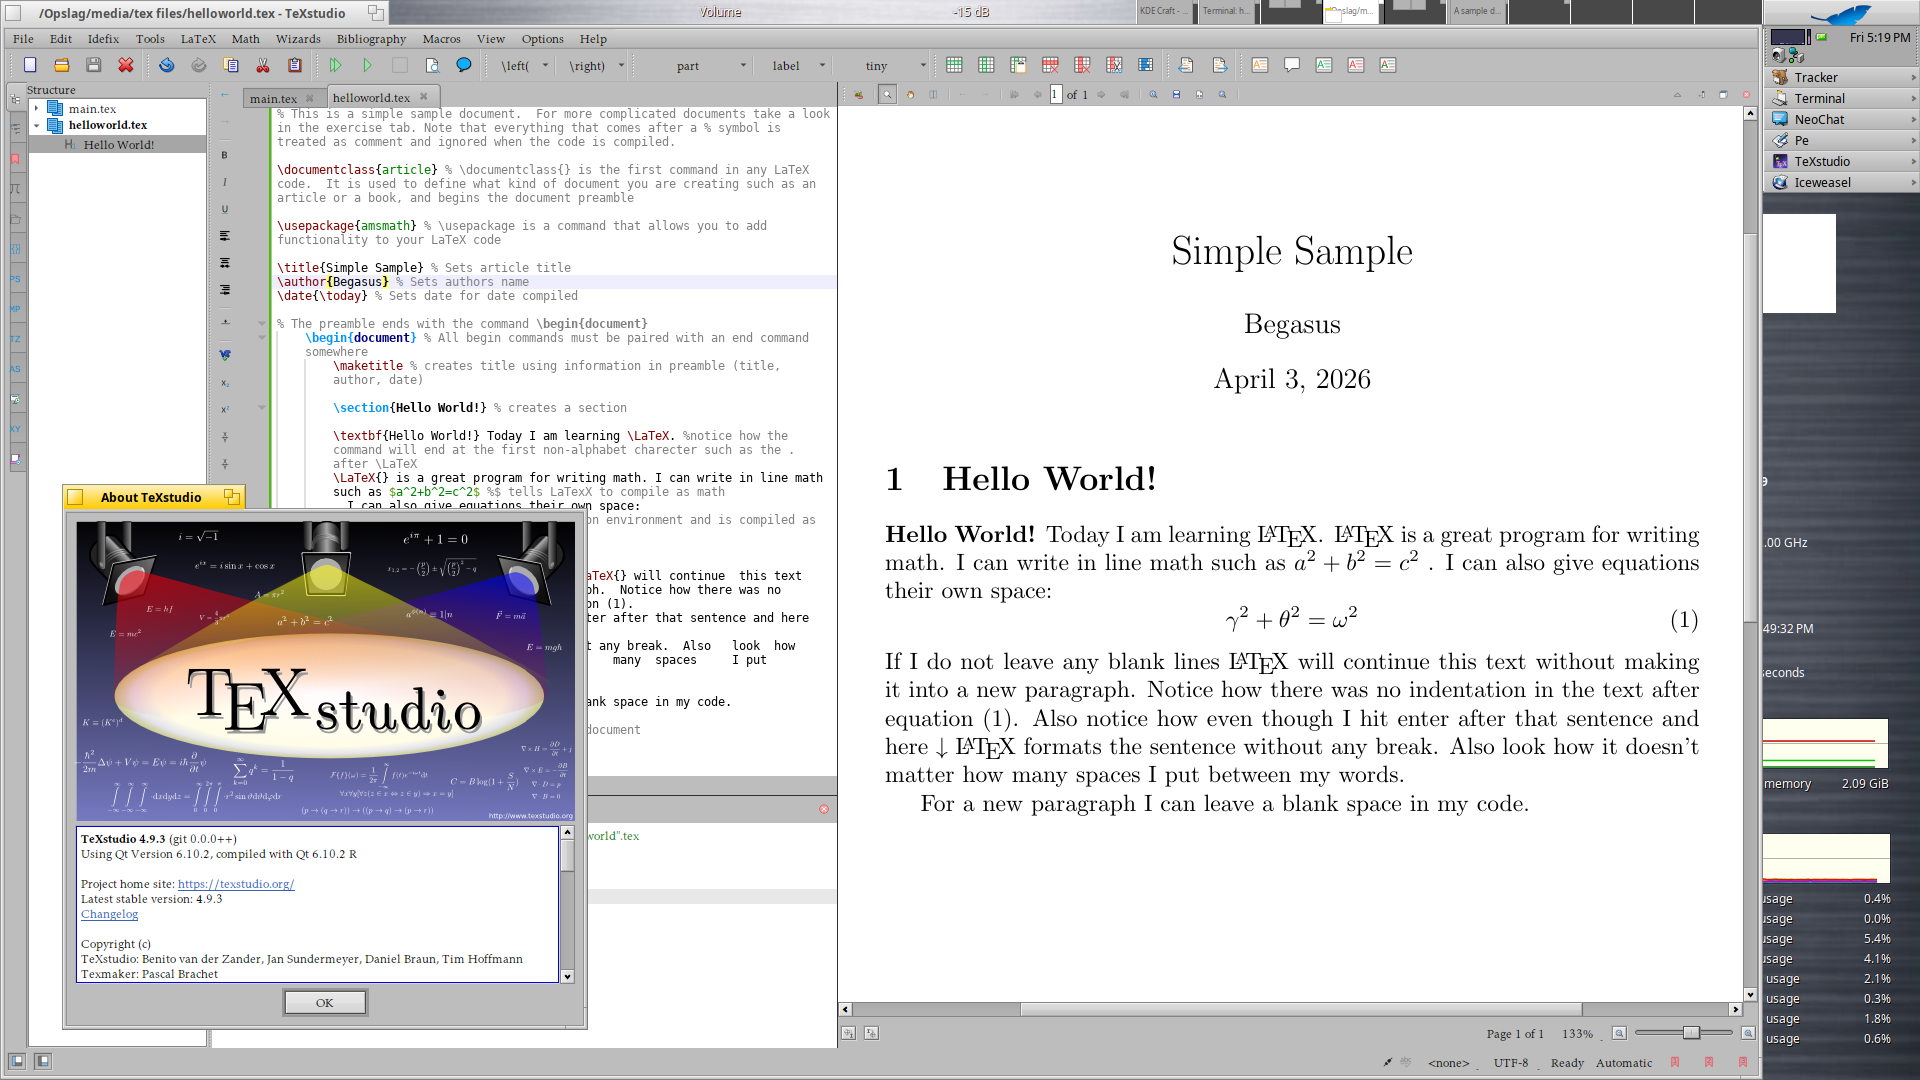Screen dimensions: 1920x1080
Task: Open the Bibliography menu
Action: point(371,39)
